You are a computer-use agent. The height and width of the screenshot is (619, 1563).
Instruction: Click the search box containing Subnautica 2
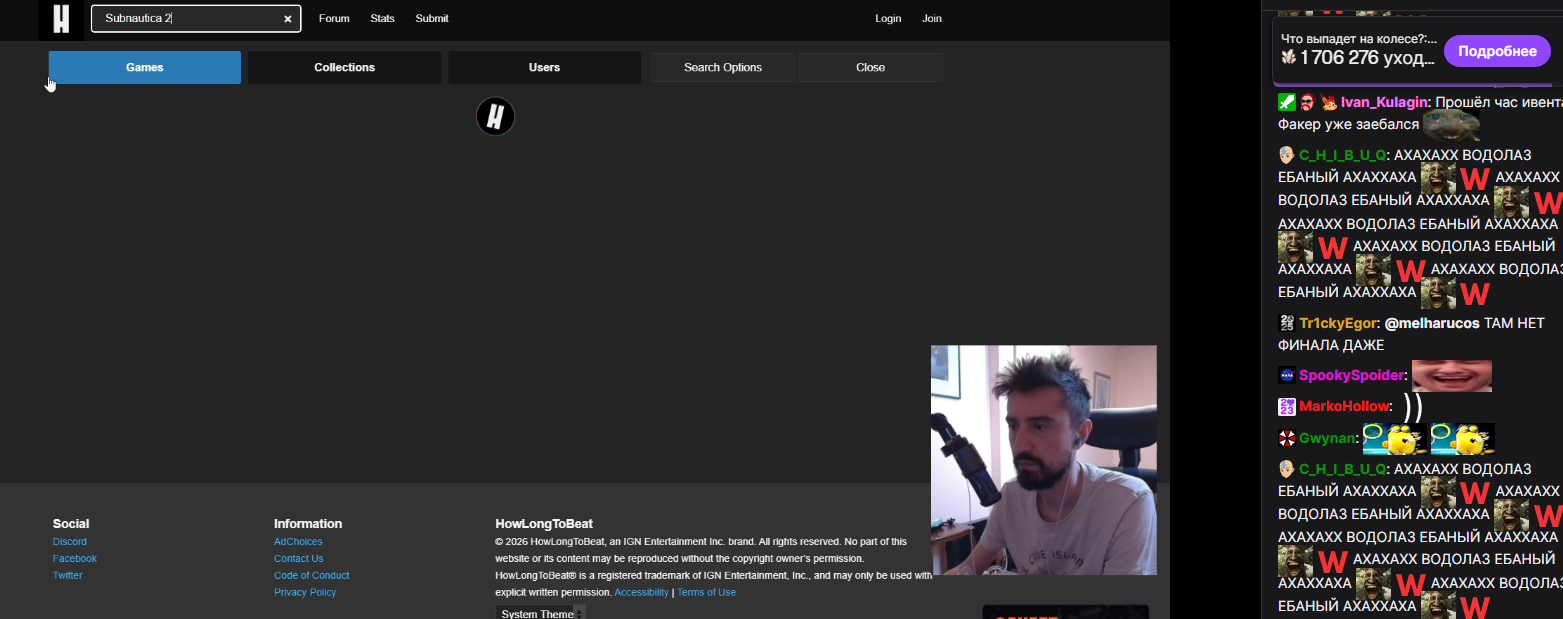point(195,18)
